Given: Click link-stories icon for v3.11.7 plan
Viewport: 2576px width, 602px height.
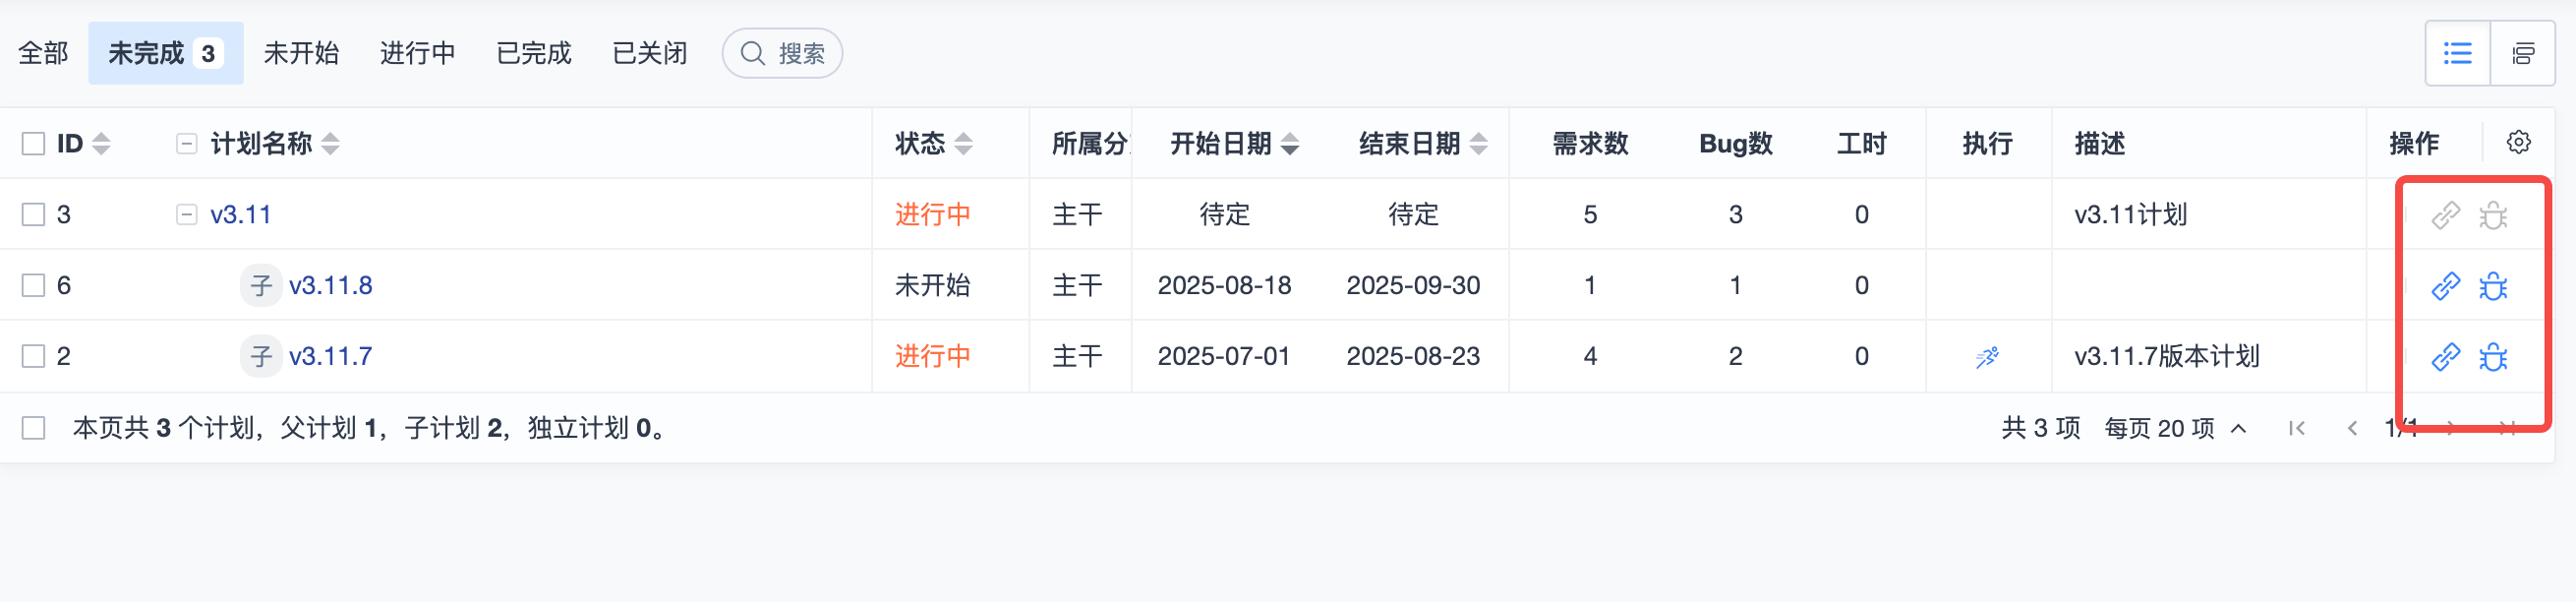Looking at the screenshot, I should (x=2445, y=357).
